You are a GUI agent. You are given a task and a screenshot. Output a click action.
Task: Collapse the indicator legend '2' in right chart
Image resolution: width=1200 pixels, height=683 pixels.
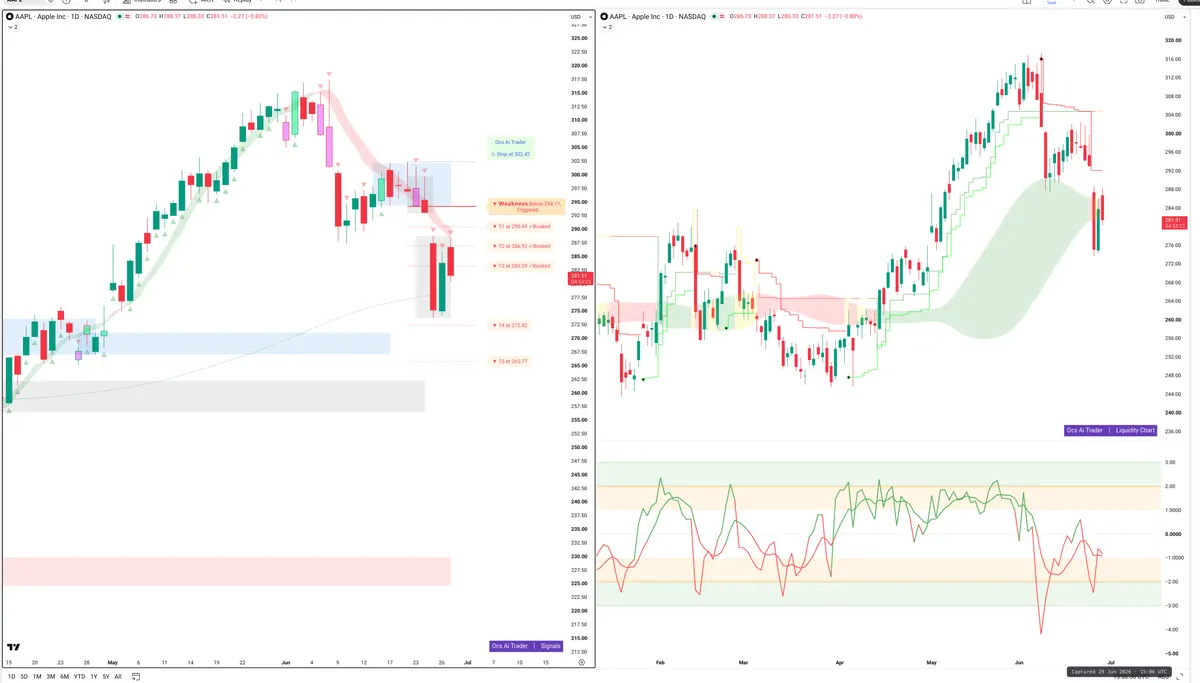click(607, 27)
